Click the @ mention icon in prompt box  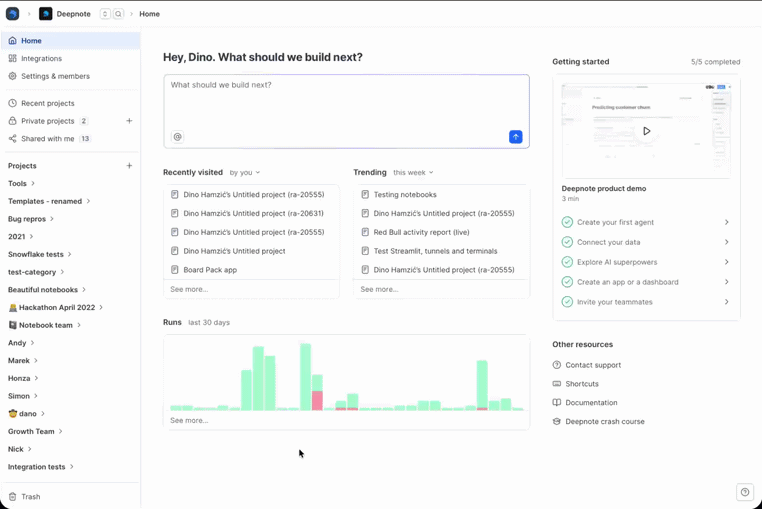pos(178,137)
